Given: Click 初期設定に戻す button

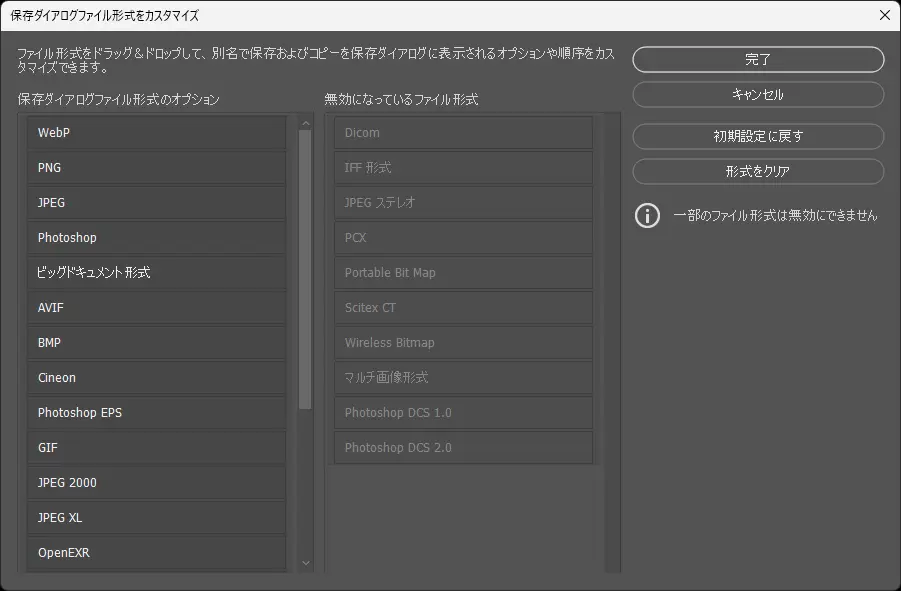Looking at the screenshot, I should (x=758, y=137).
